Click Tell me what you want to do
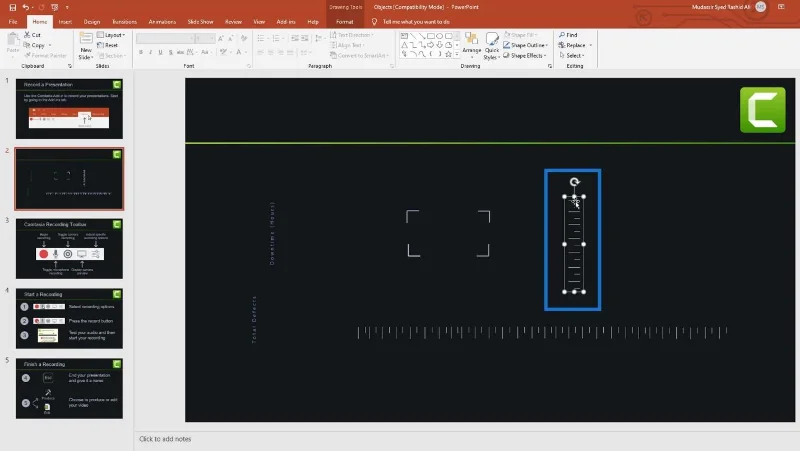This screenshot has width=800, height=451. (x=416, y=22)
